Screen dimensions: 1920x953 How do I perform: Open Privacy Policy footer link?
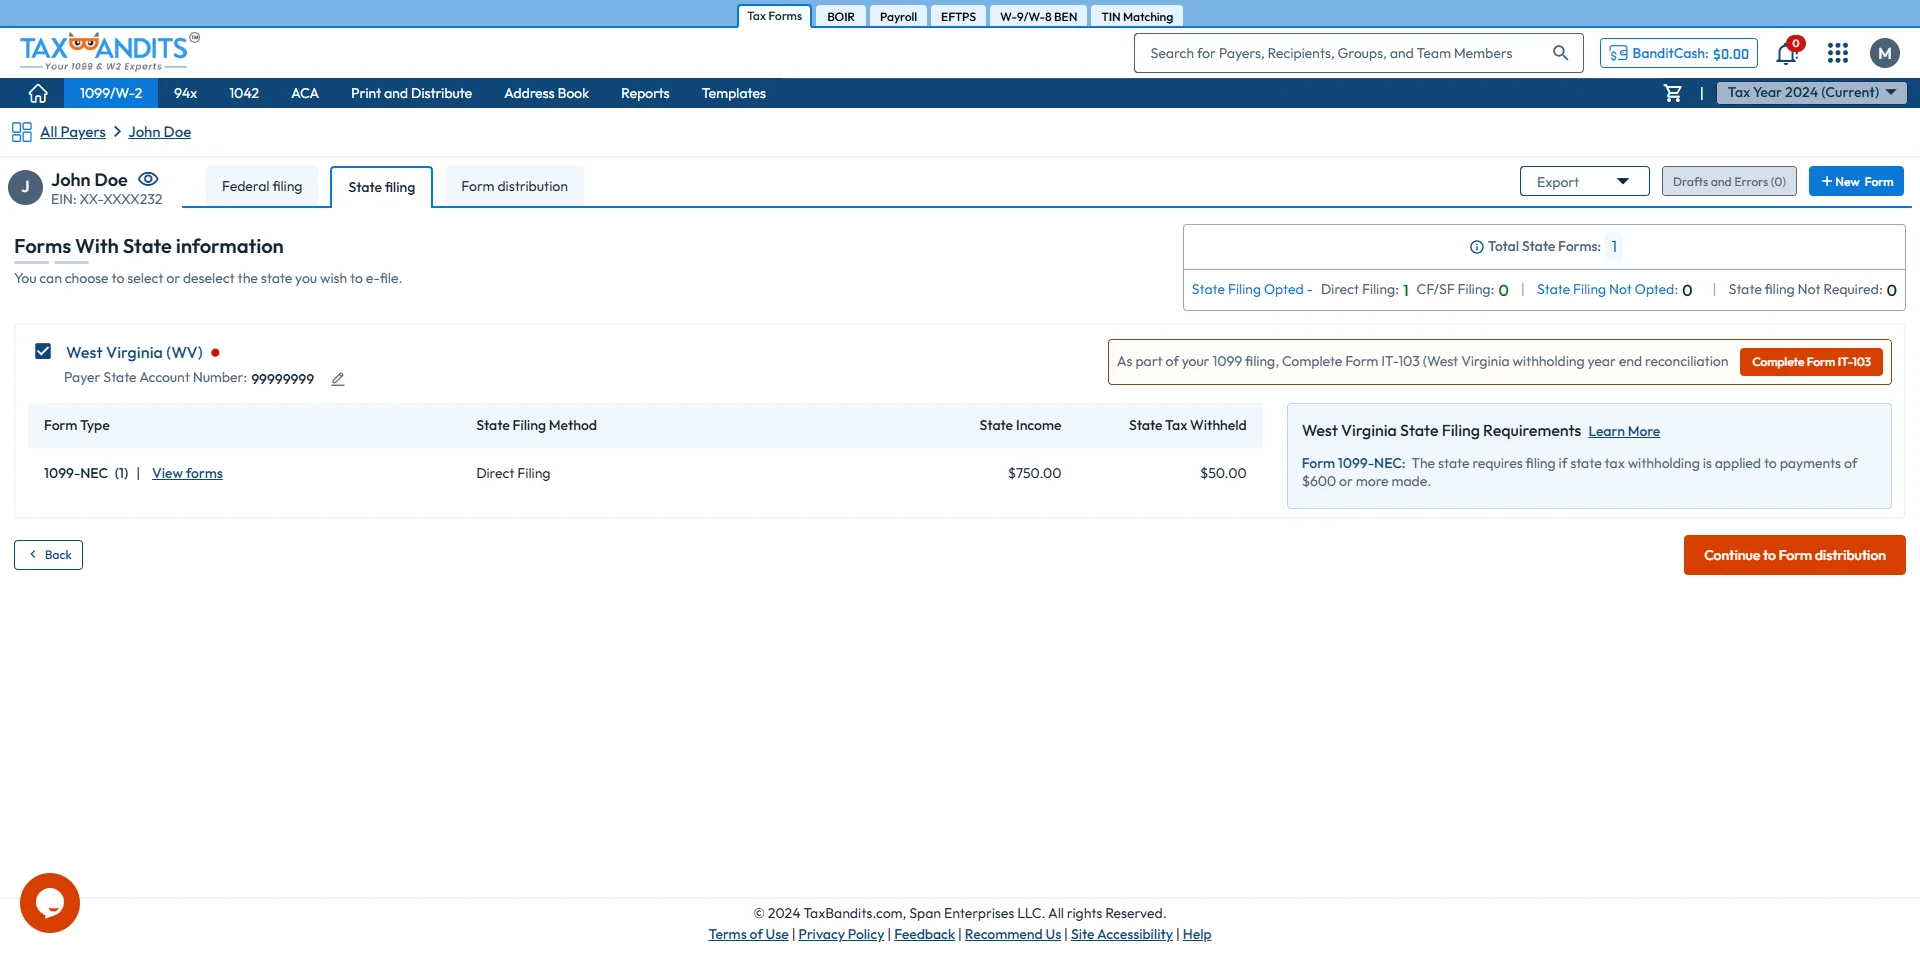pyautogui.click(x=841, y=934)
